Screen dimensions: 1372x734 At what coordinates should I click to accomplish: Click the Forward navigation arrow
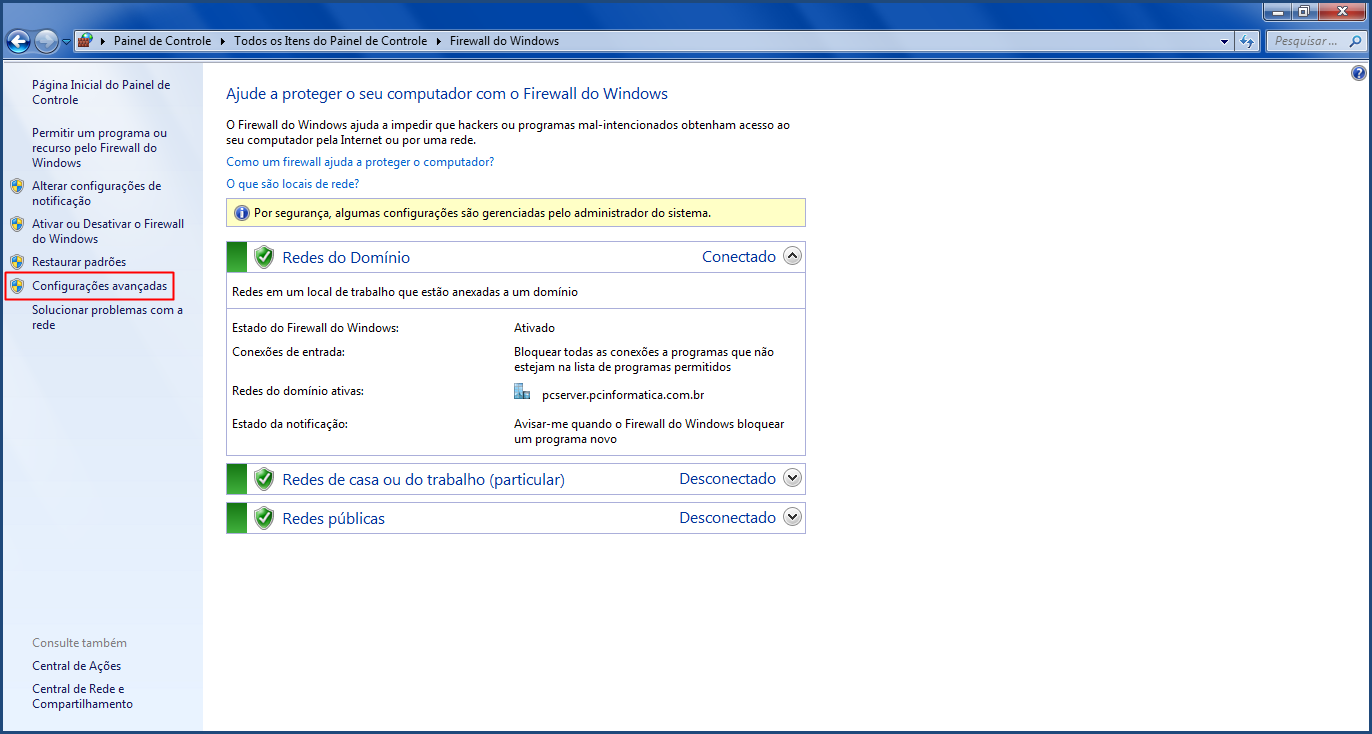click(x=46, y=41)
